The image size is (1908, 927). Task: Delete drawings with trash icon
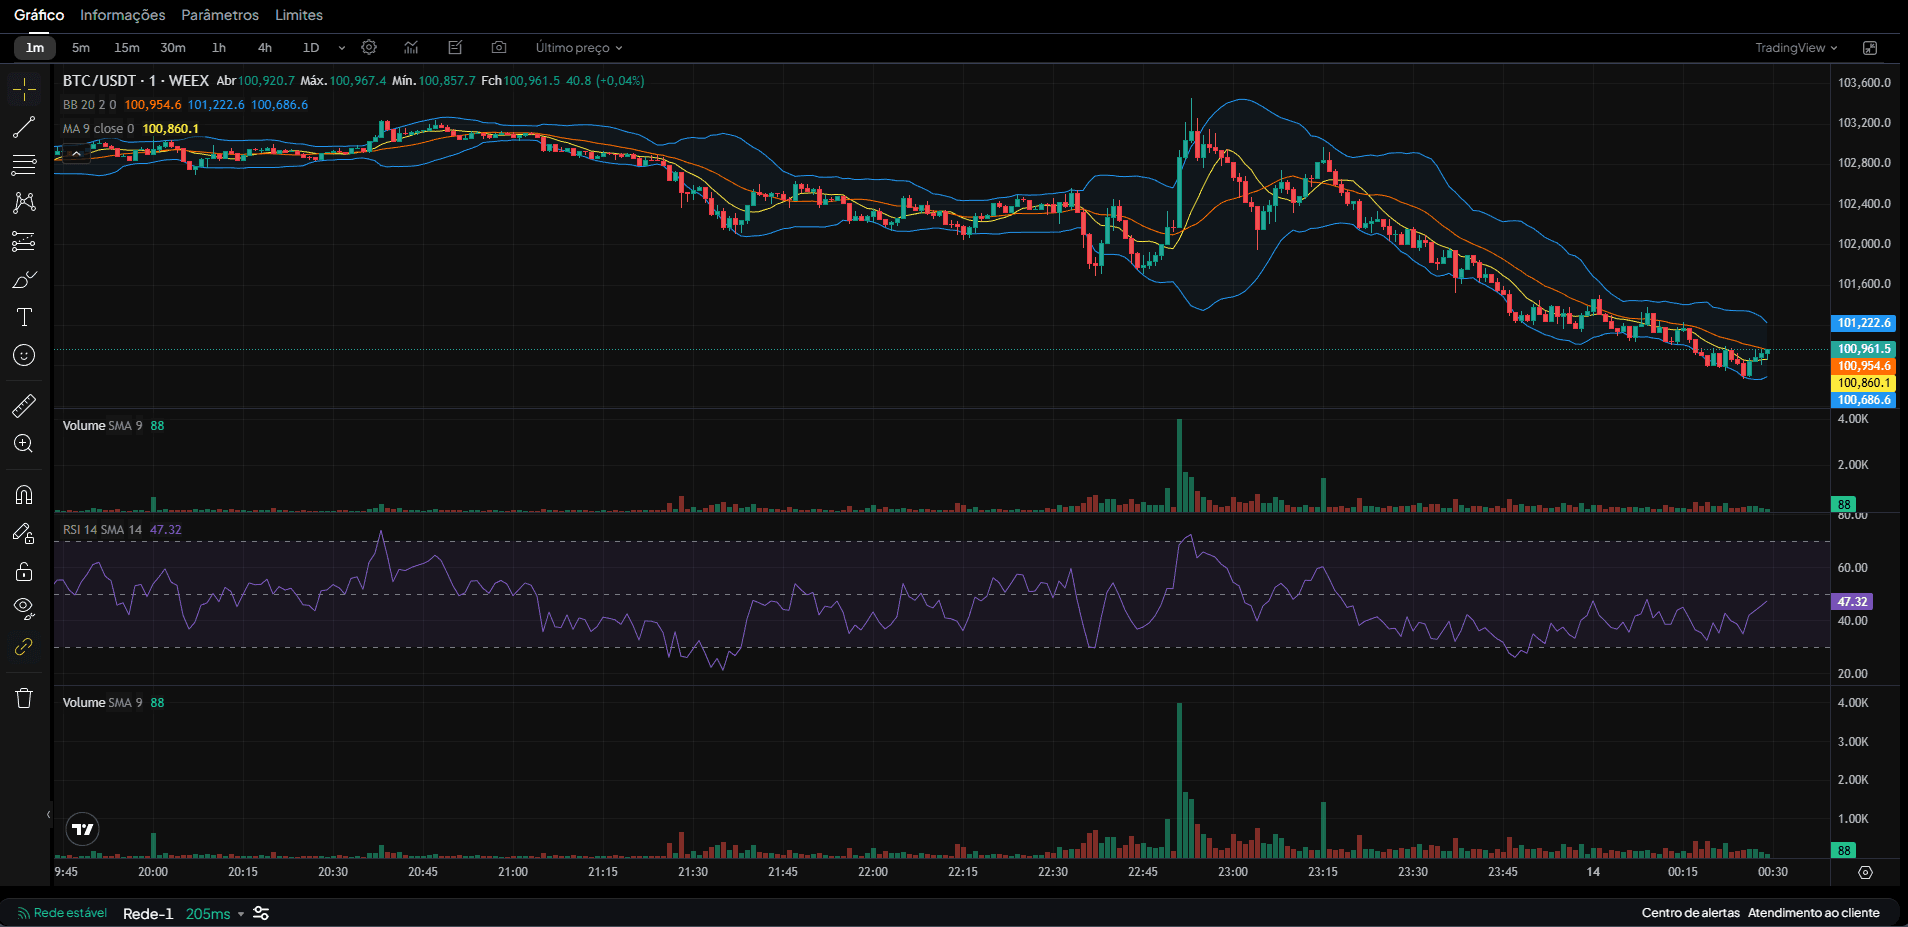click(24, 698)
